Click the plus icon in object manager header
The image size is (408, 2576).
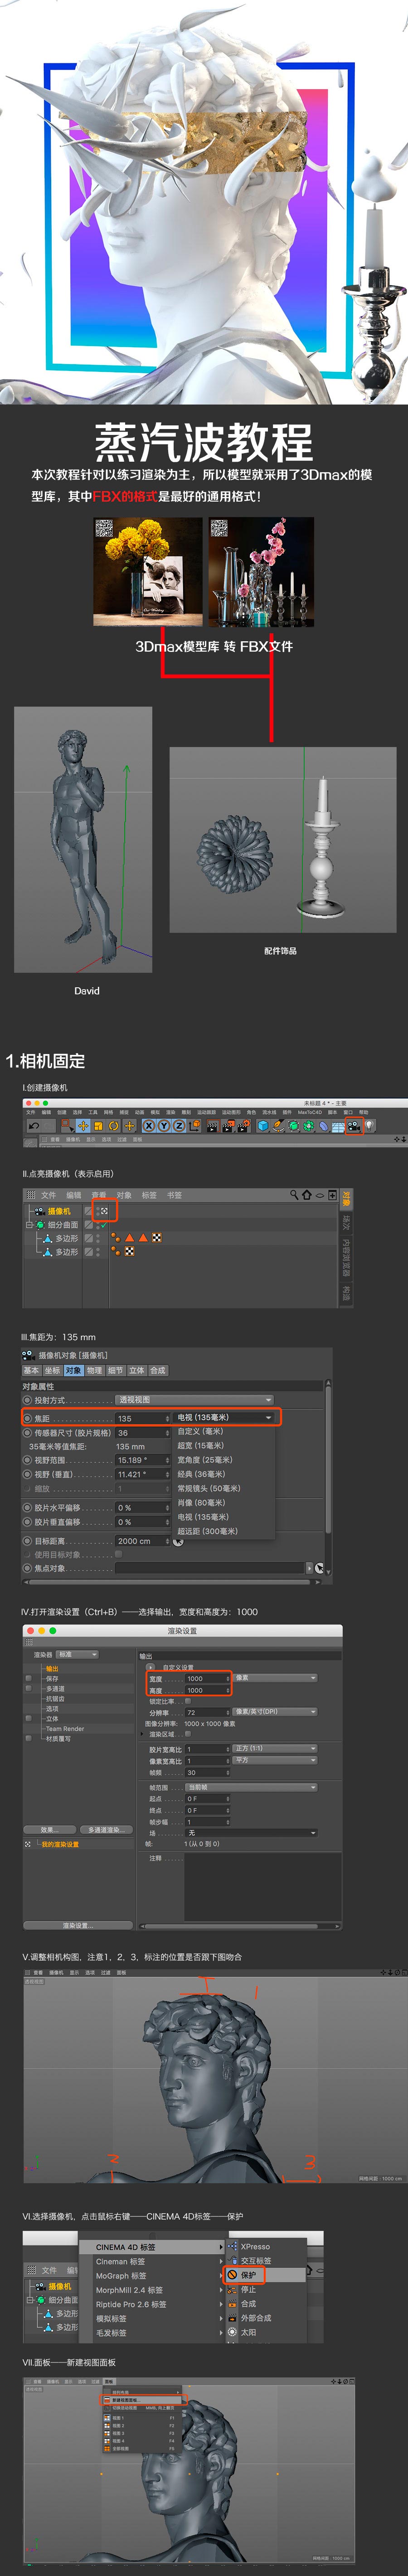point(333,1194)
